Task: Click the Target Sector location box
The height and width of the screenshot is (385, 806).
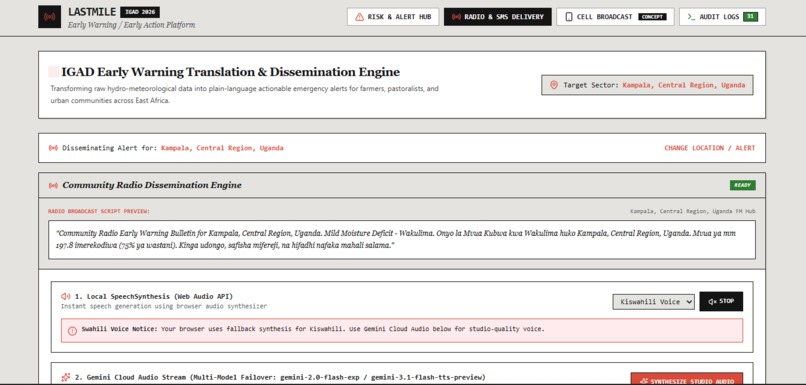Action: click(x=647, y=85)
